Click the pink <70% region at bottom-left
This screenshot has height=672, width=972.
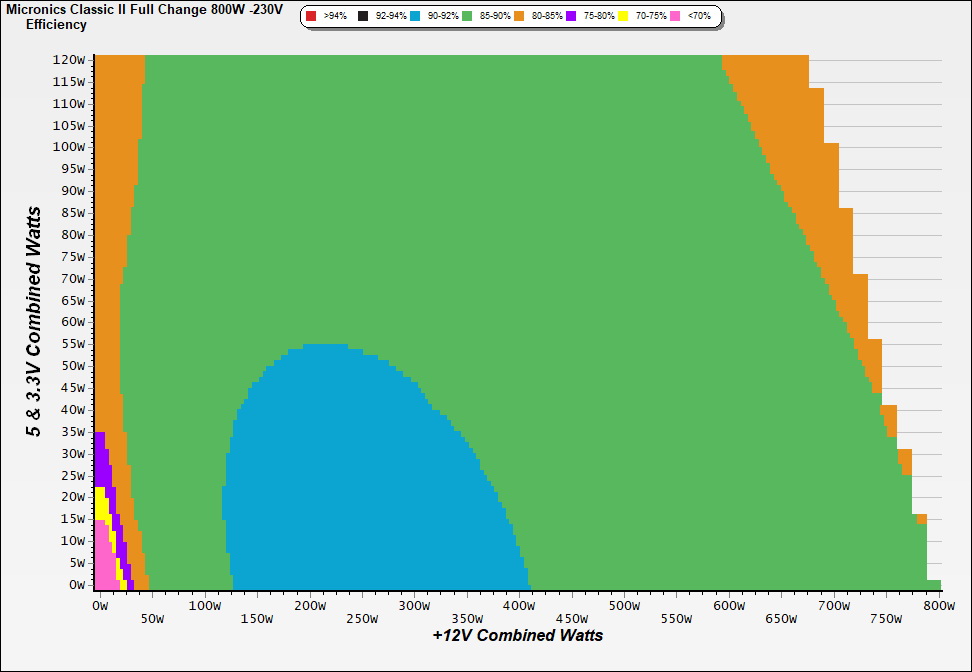[x=104, y=565]
